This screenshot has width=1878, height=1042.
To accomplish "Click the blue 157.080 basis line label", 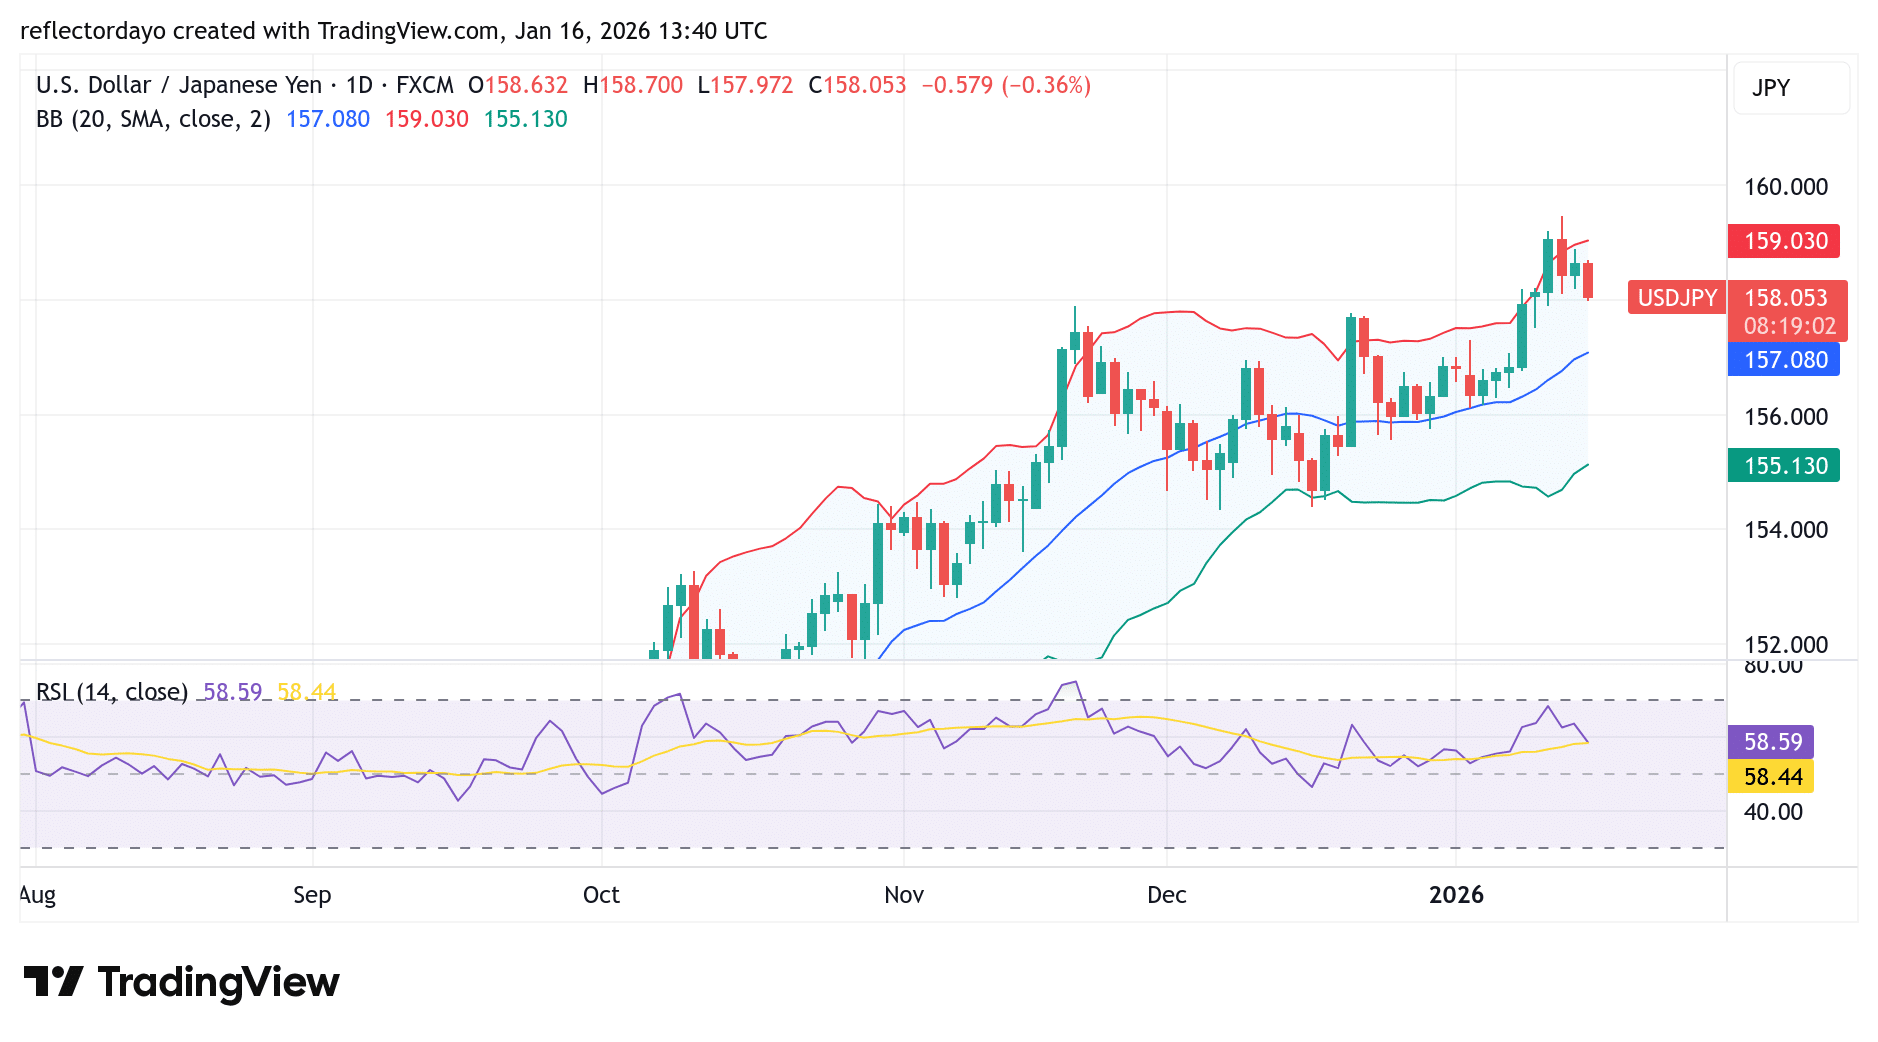I will click(1784, 360).
